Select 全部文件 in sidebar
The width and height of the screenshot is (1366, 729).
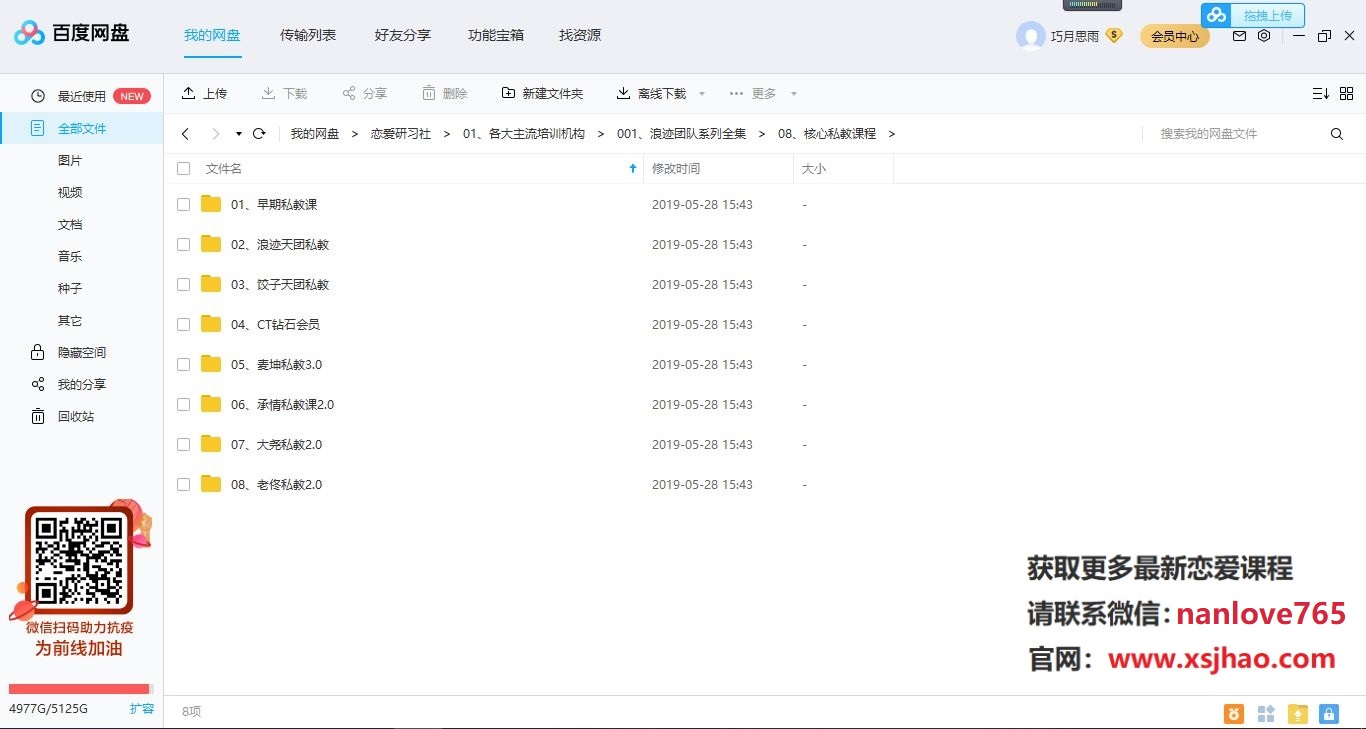click(82, 128)
